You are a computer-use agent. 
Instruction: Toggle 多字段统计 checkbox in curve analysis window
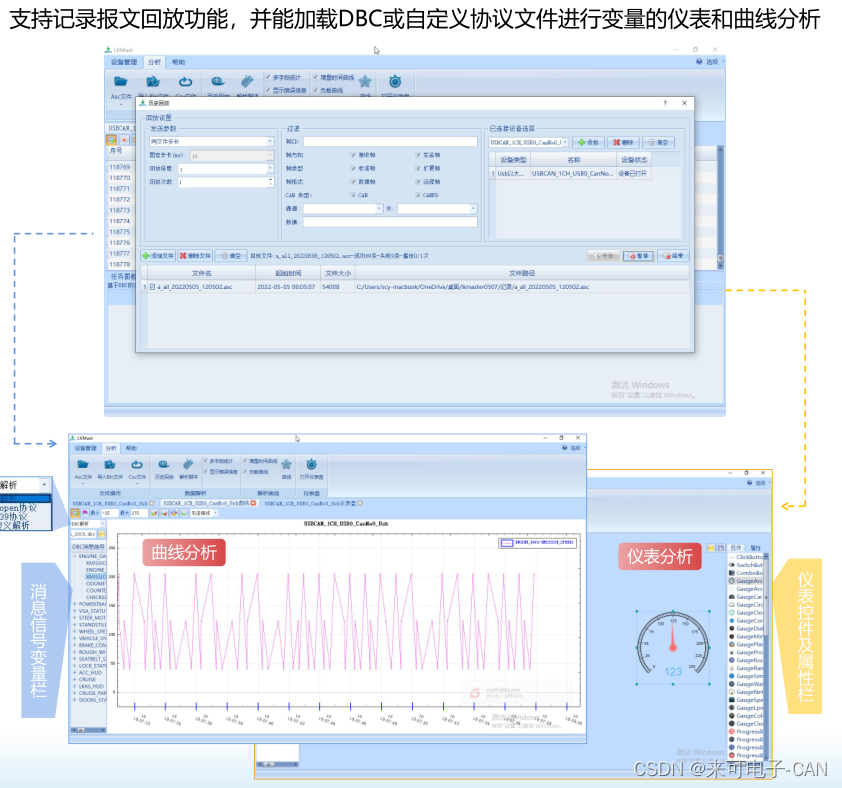[x=206, y=461]
